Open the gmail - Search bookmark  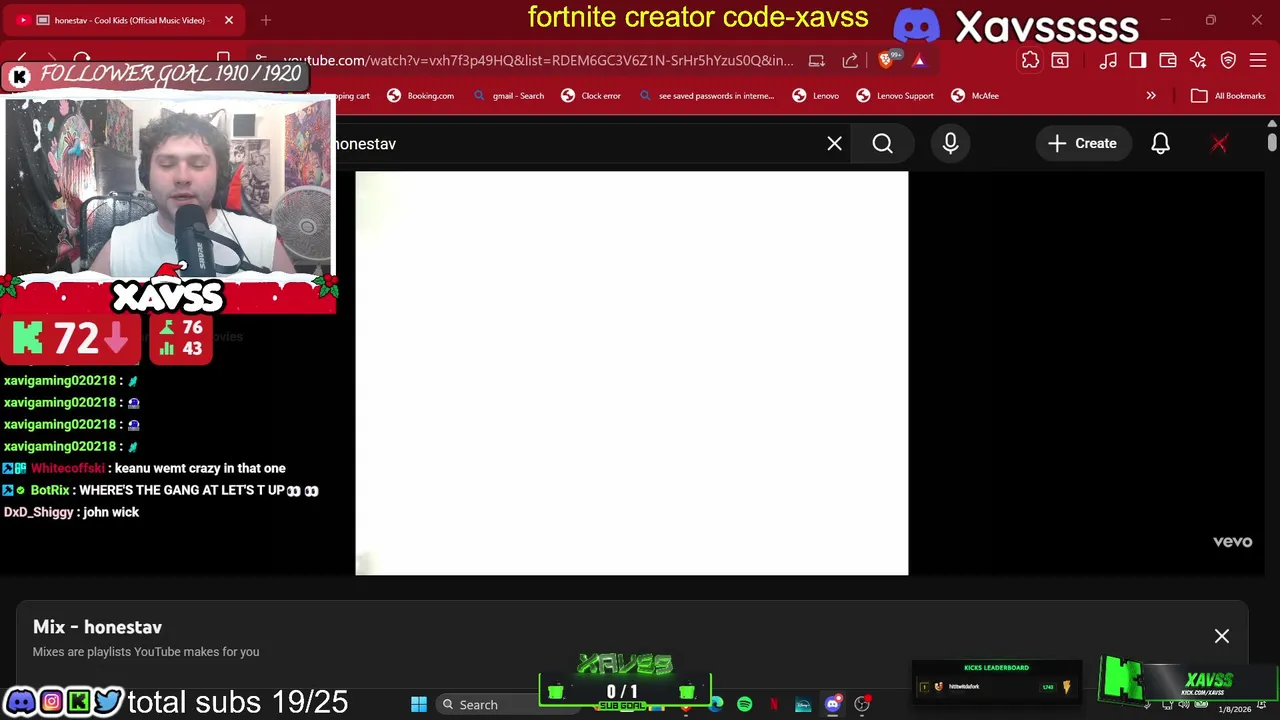click(x=508, y=96)
